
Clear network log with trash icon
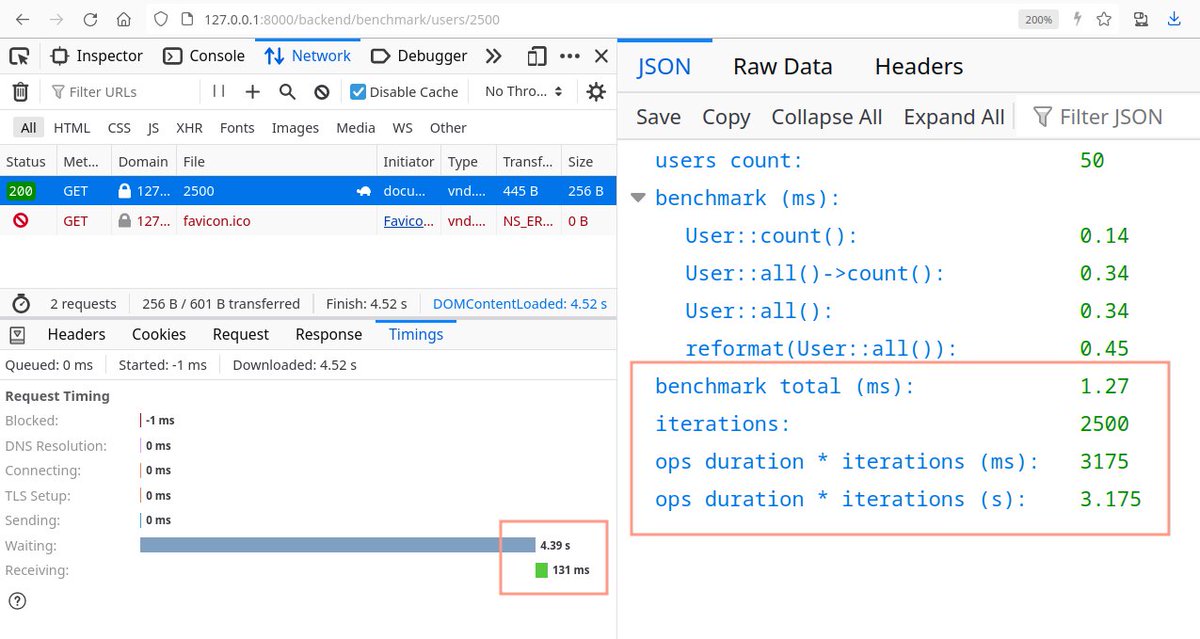[20, 92]
